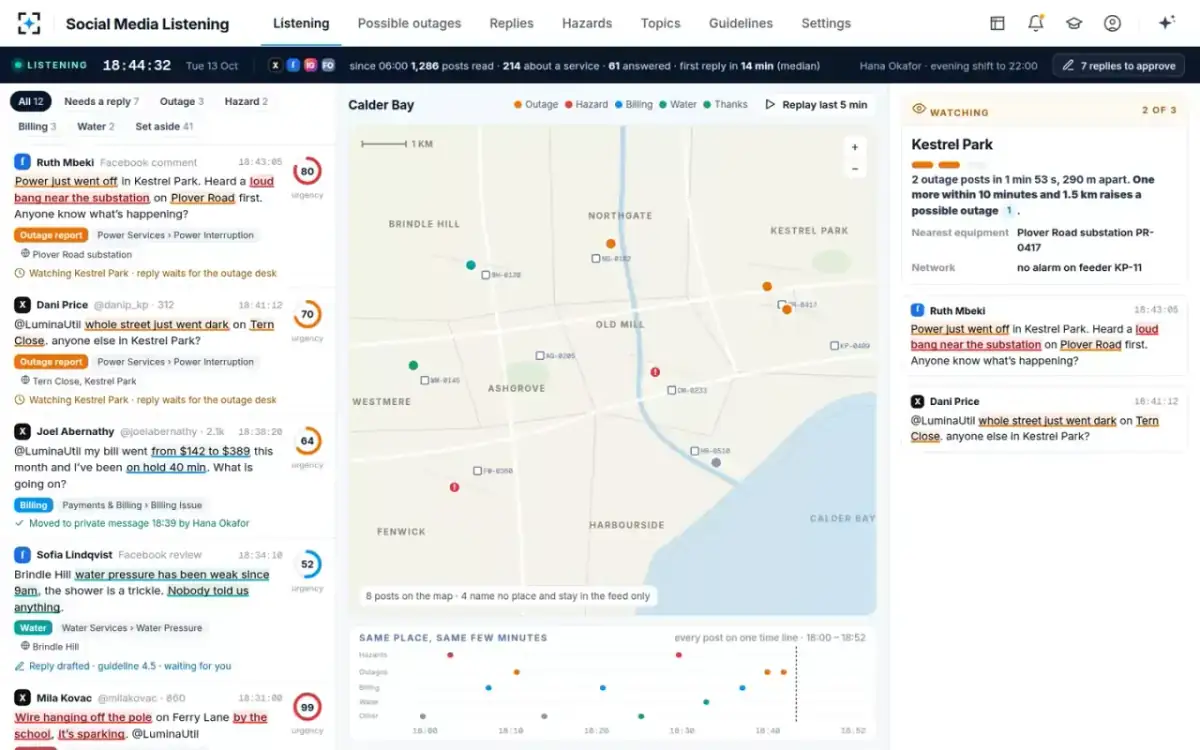Click urgency 80 ring on Ruth Mbeki post
Viewport: 1200px width, 750px height.
[307, 171]
